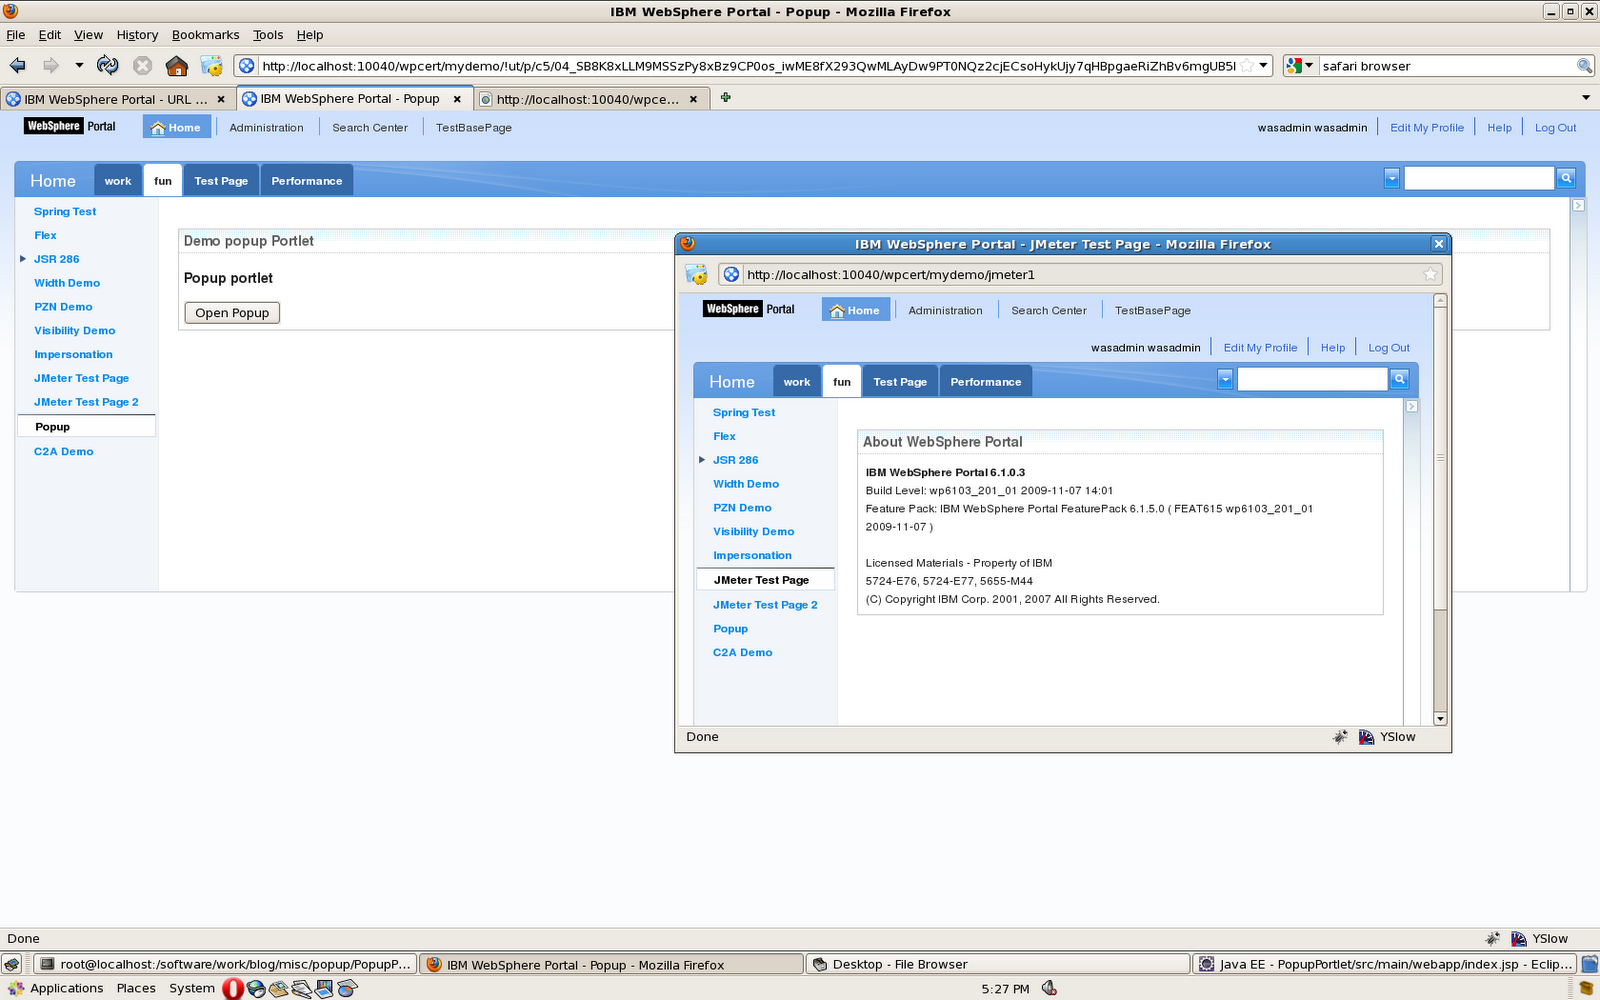Click Administration link in main portal header

point(266,128)
